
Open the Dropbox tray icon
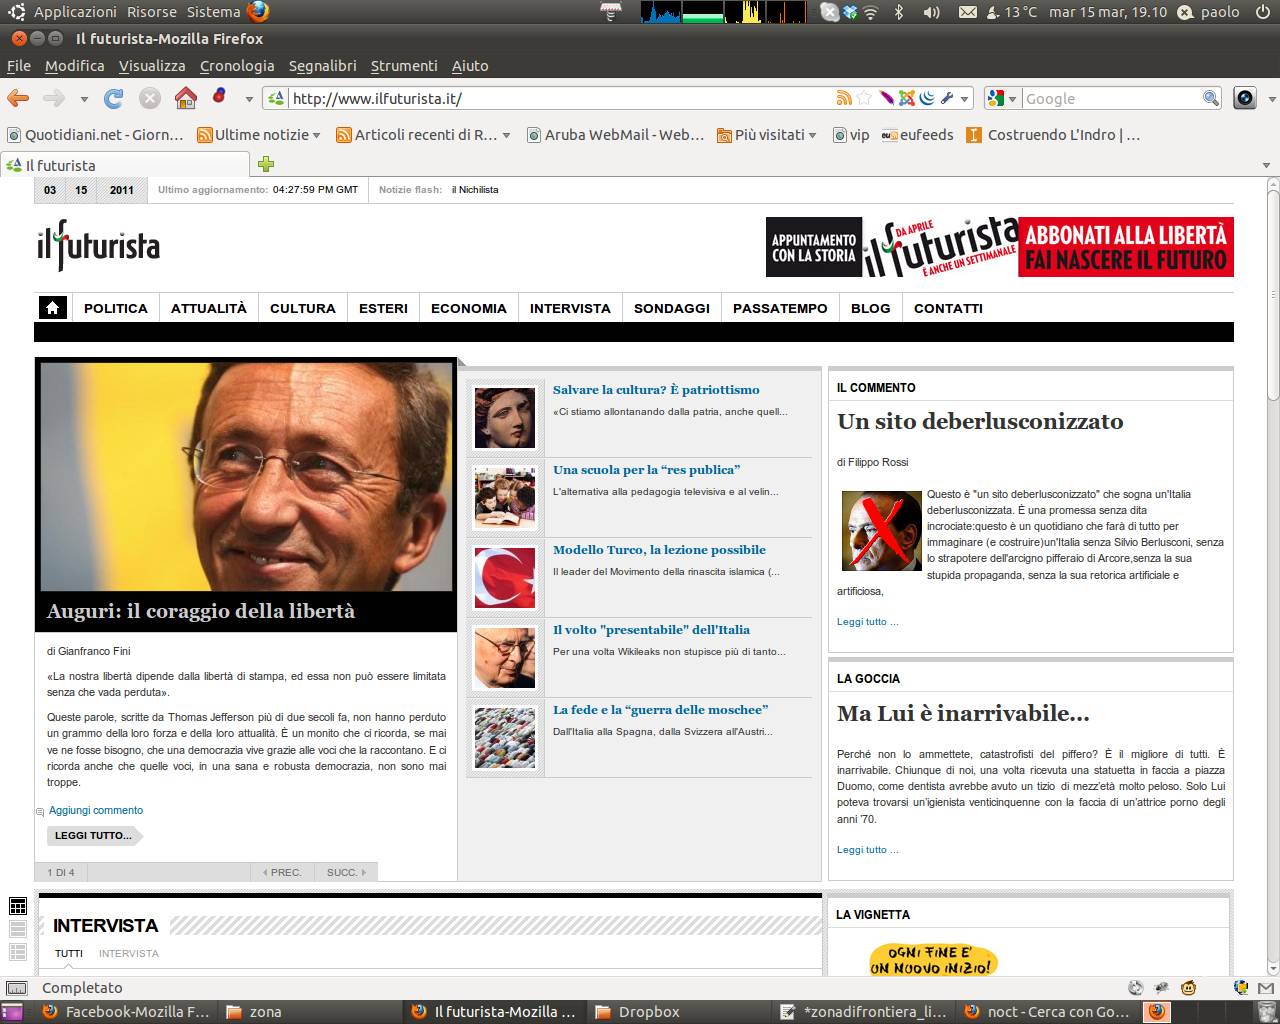850,12
